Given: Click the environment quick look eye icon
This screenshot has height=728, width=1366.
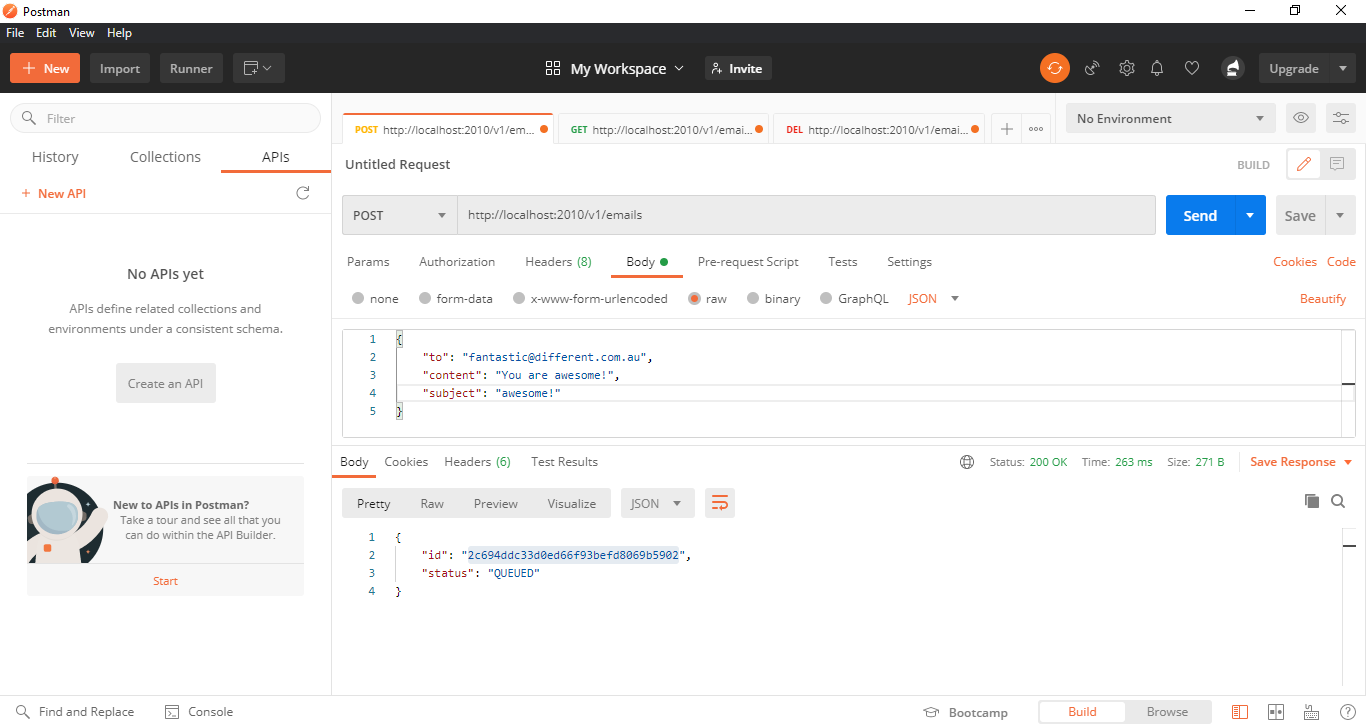Looking at the screenshot, I should 1301,118.
